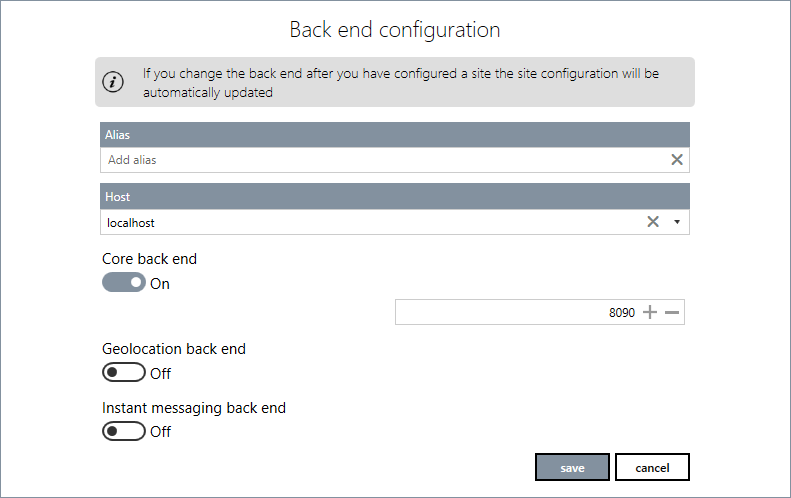Decrease the port number with the minus icon
The width and height of the screenshot is (791, 498).
coord(672,313)
